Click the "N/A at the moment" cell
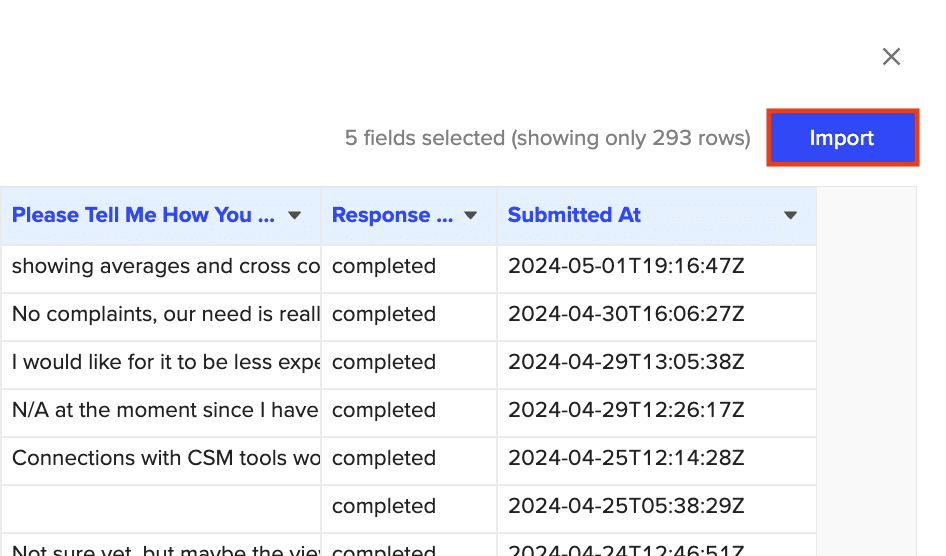 pos(165,410)
